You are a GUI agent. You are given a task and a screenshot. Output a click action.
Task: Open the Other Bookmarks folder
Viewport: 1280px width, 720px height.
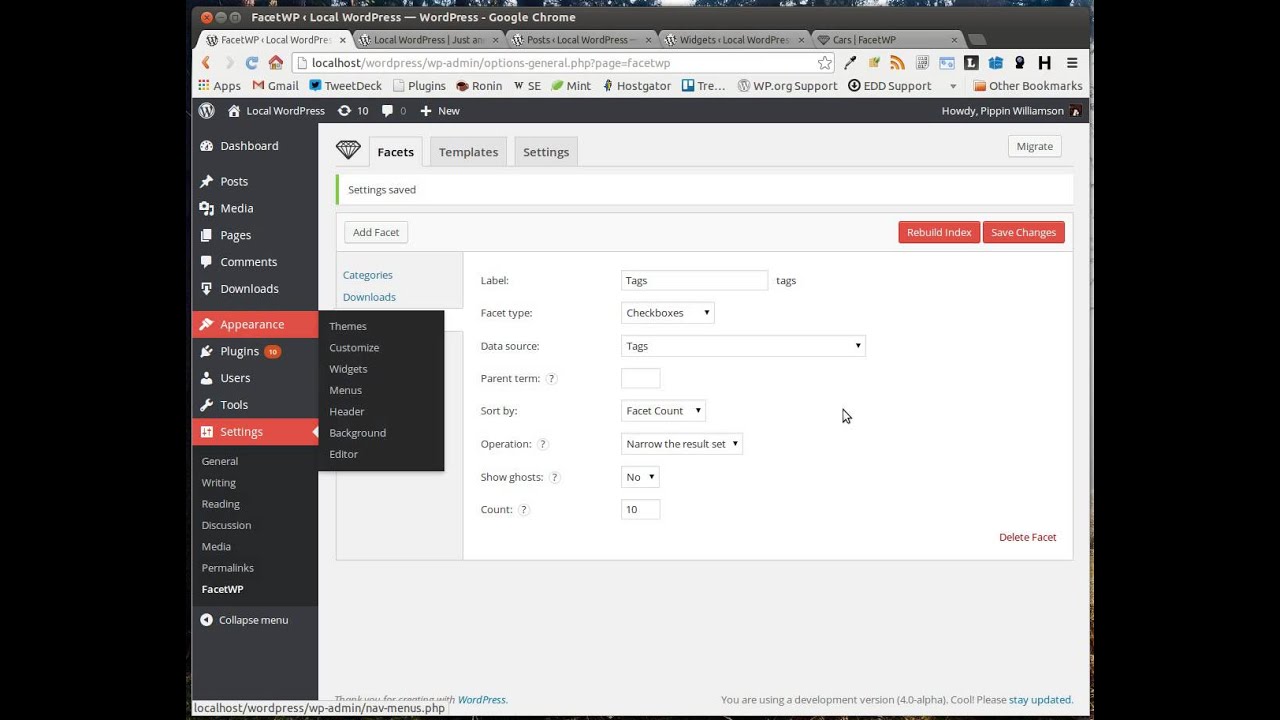click(x=1028, y=86)
